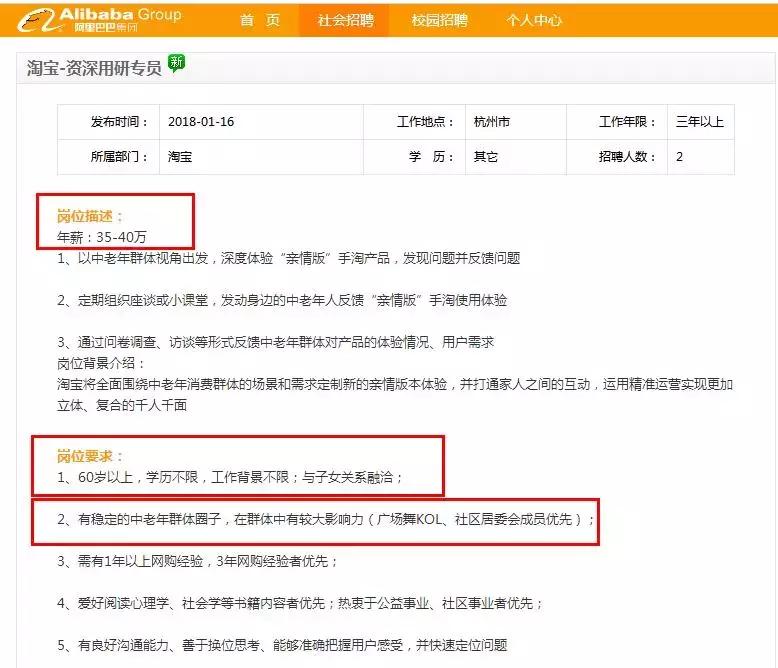
Task: Open the 校园招聘 menu item
Action: click(x=440, y=20)
